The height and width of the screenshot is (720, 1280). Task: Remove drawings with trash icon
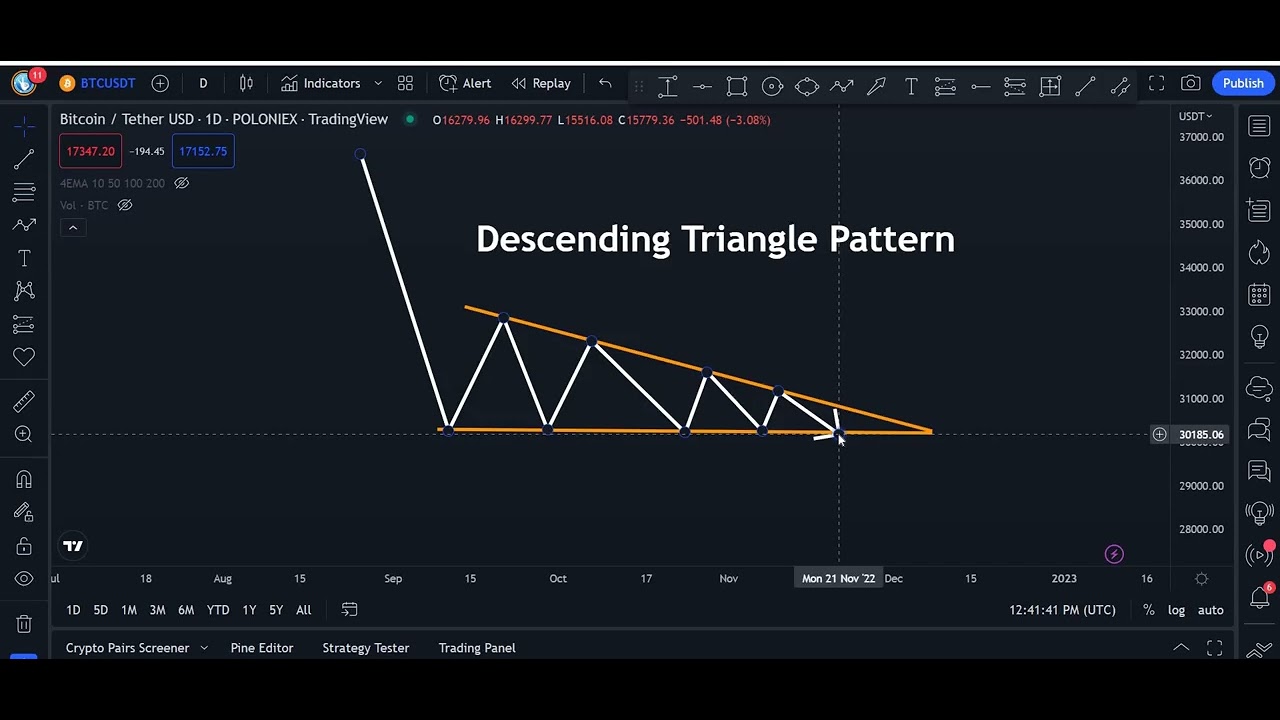tap(24, 624)
